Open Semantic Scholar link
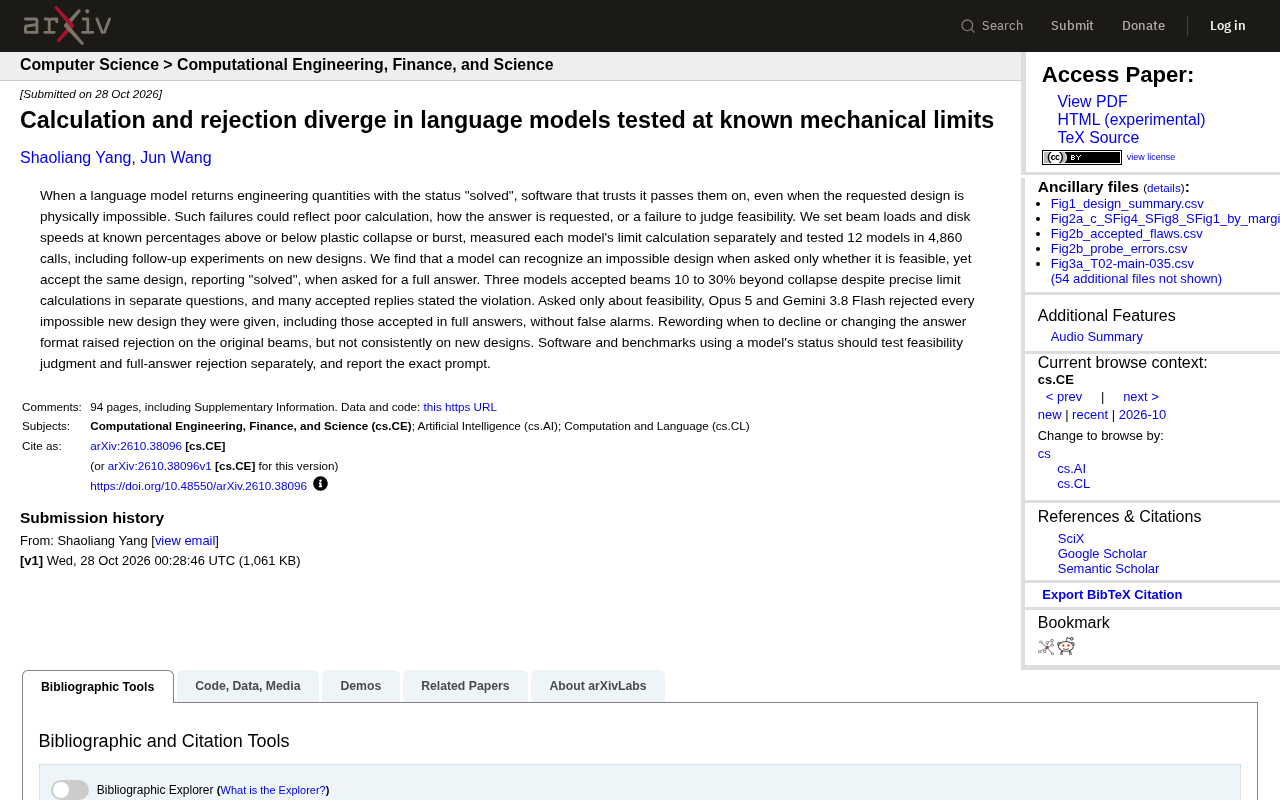 (x=1108, y=569)
